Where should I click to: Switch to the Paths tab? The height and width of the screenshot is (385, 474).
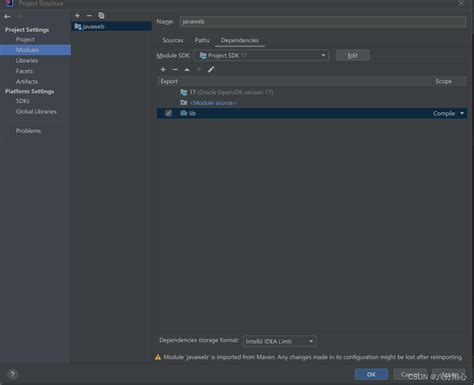[x=202, y=40]
